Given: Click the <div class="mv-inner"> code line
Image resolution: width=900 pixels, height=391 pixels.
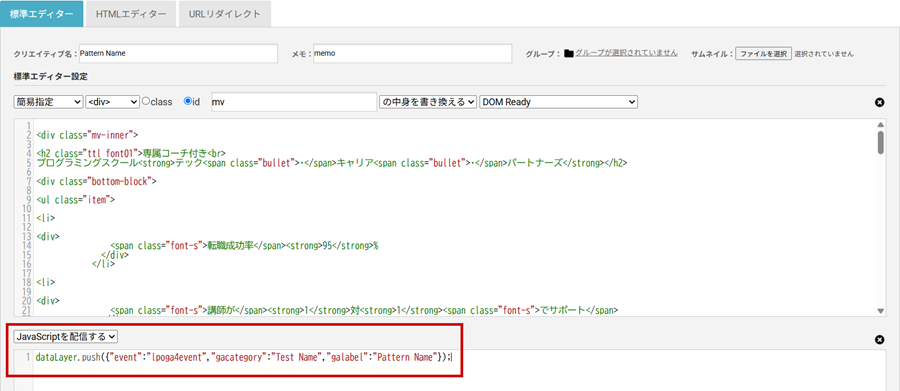Looking at the screenshot, I should tap(87, 136).
